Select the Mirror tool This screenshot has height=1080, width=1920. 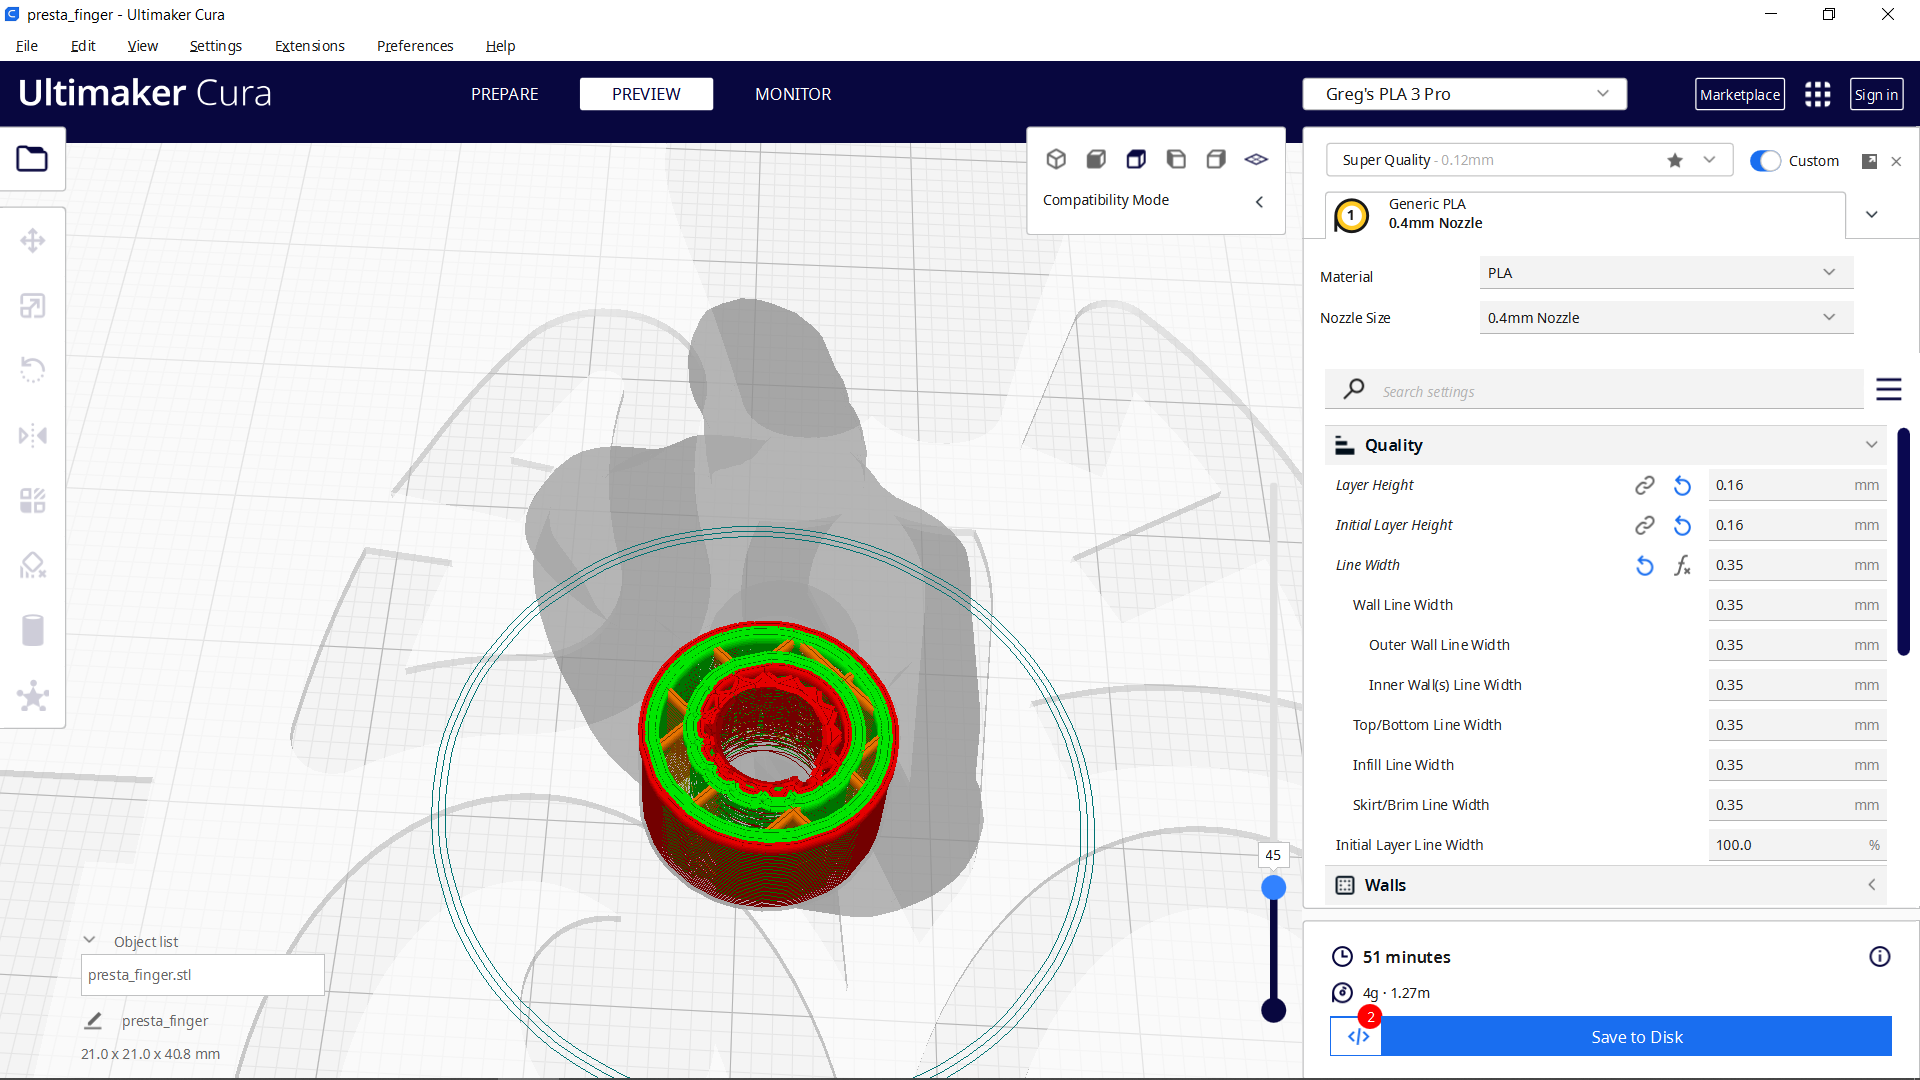(33, 434)
